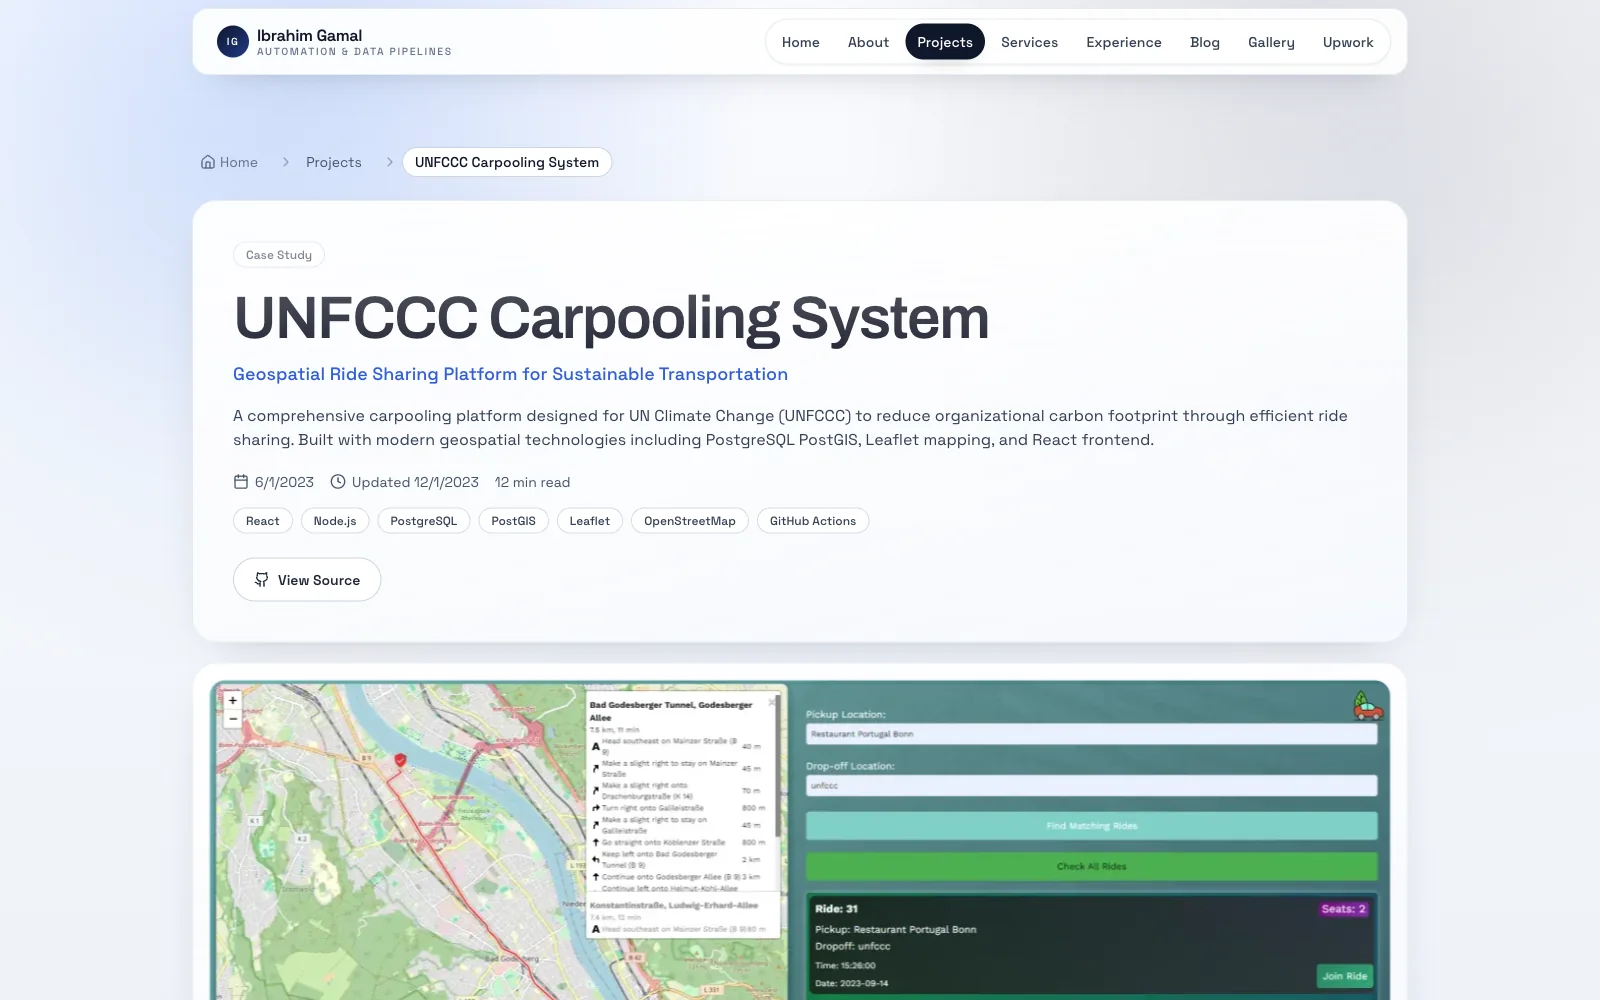This screenshot has height=1000, width=1600.
Task: Click the View Source button
Action: pyautogui.click(x=306, y=580)
